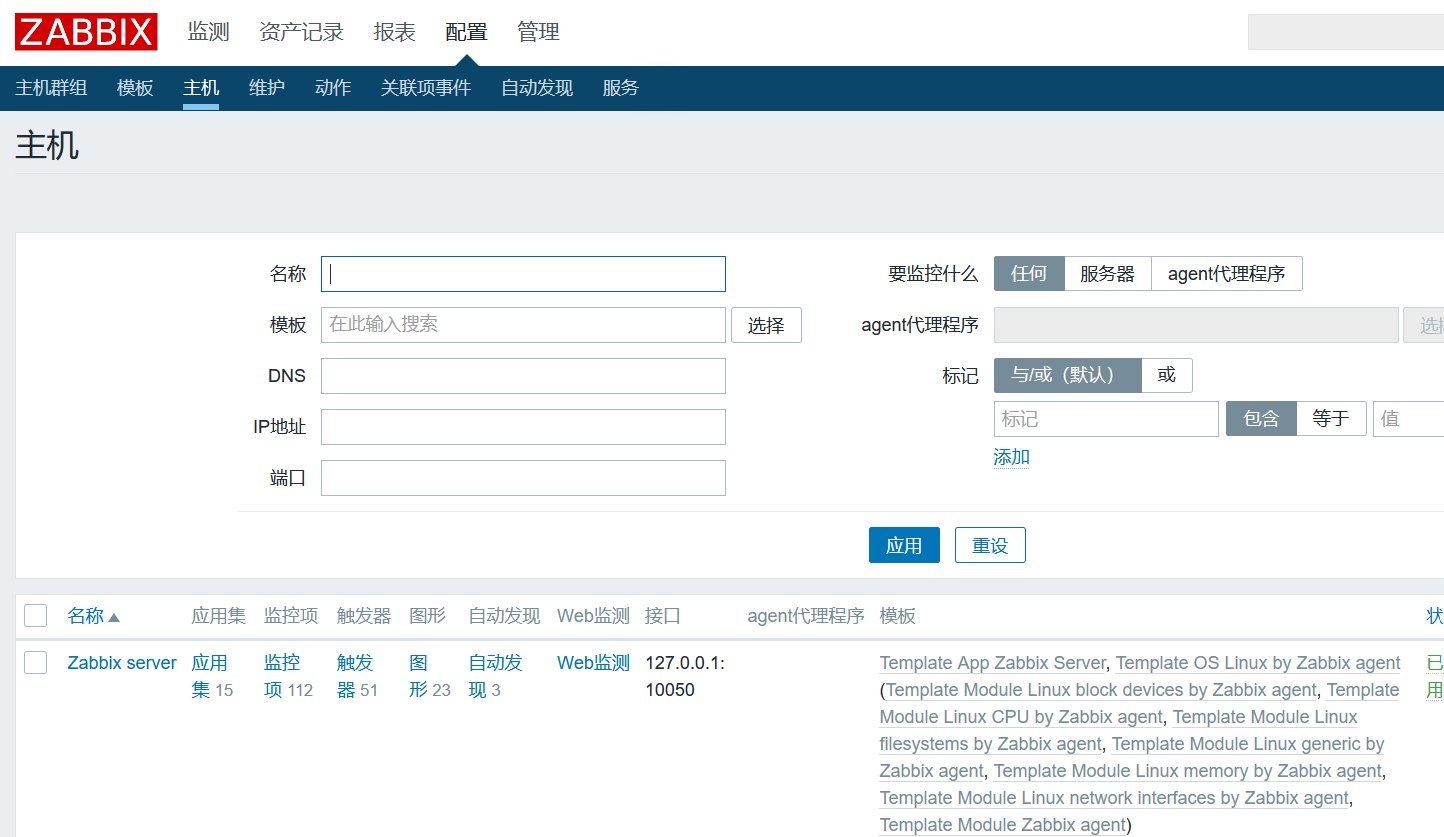Toggle the Zabbix server row checkbox
The image size is (1444, 837).
click(x=36, y=662)
